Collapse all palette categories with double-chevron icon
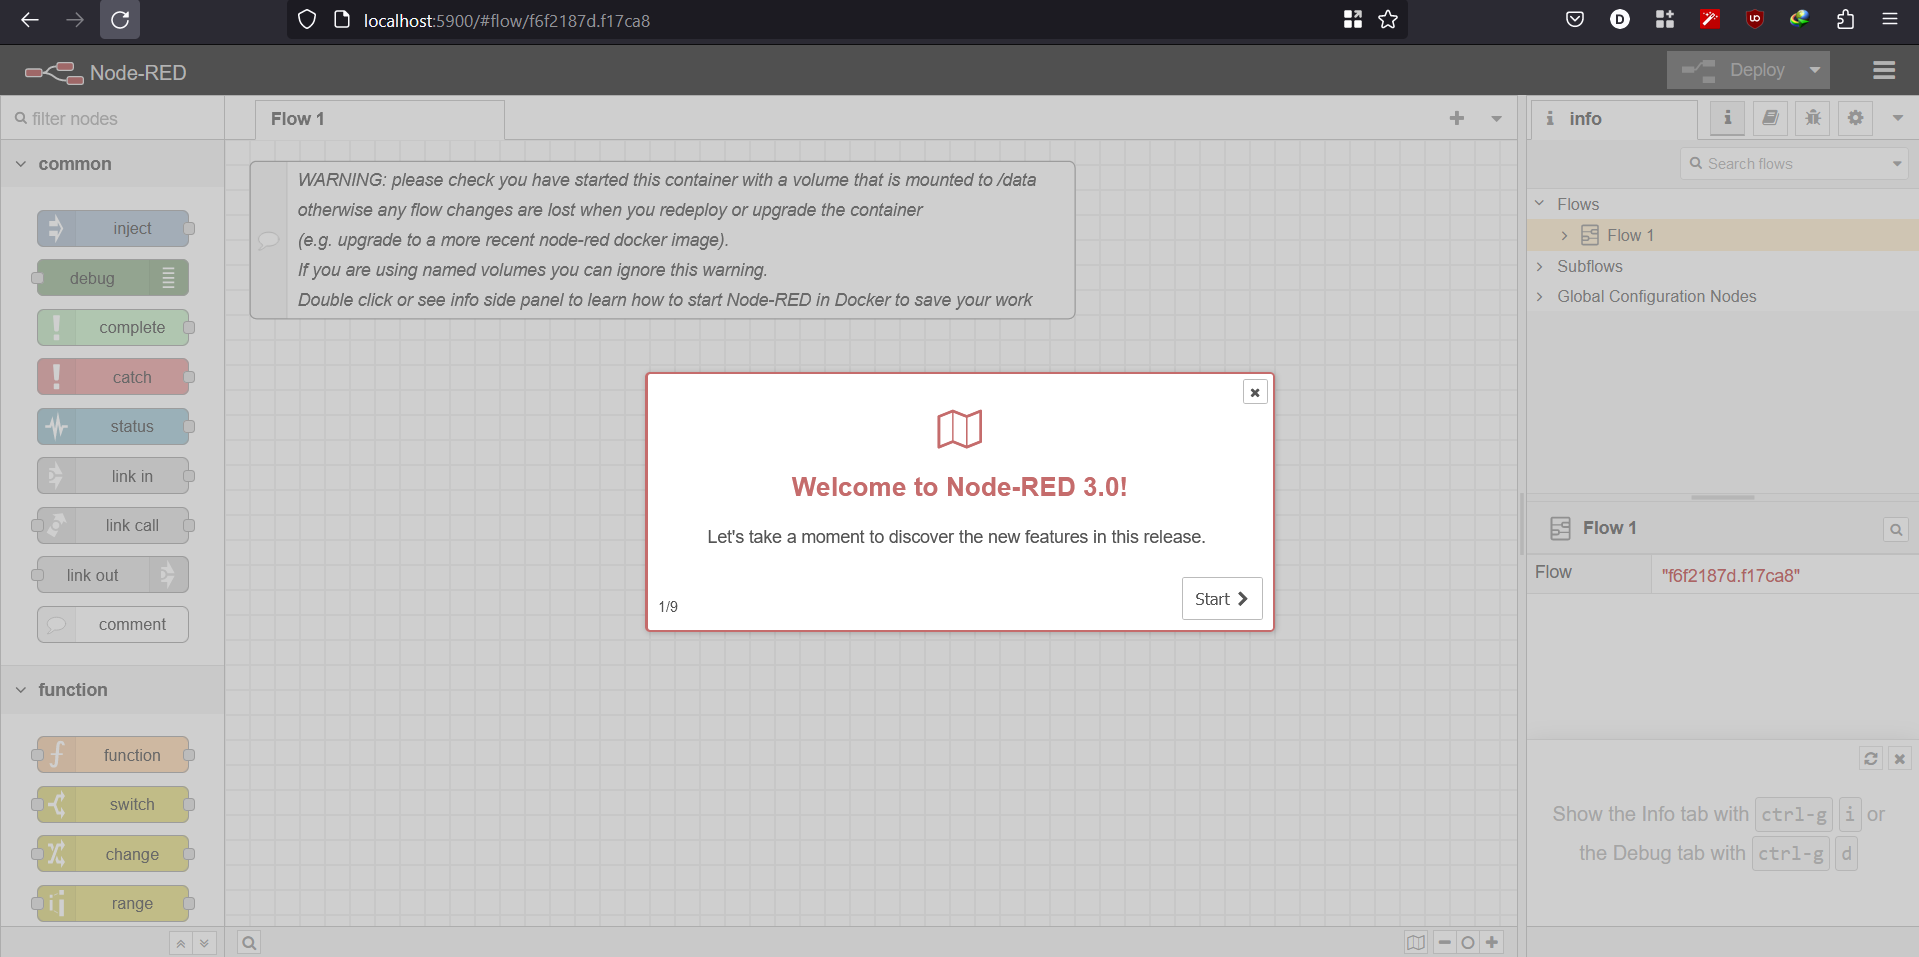The height and width of the screenshot is (957, 1919). [180, 942]
